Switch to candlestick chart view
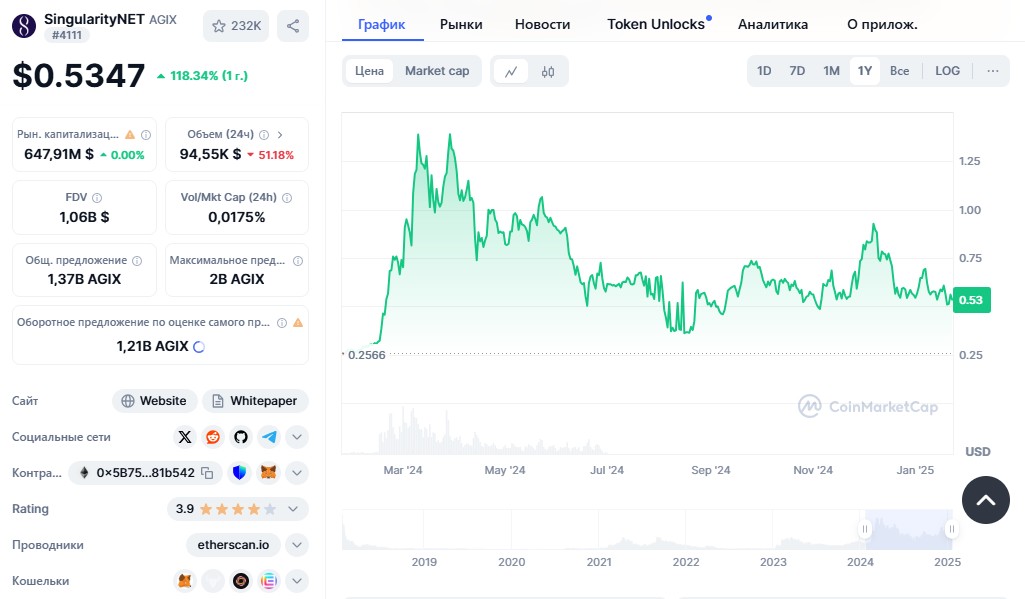 pos(548,71)
